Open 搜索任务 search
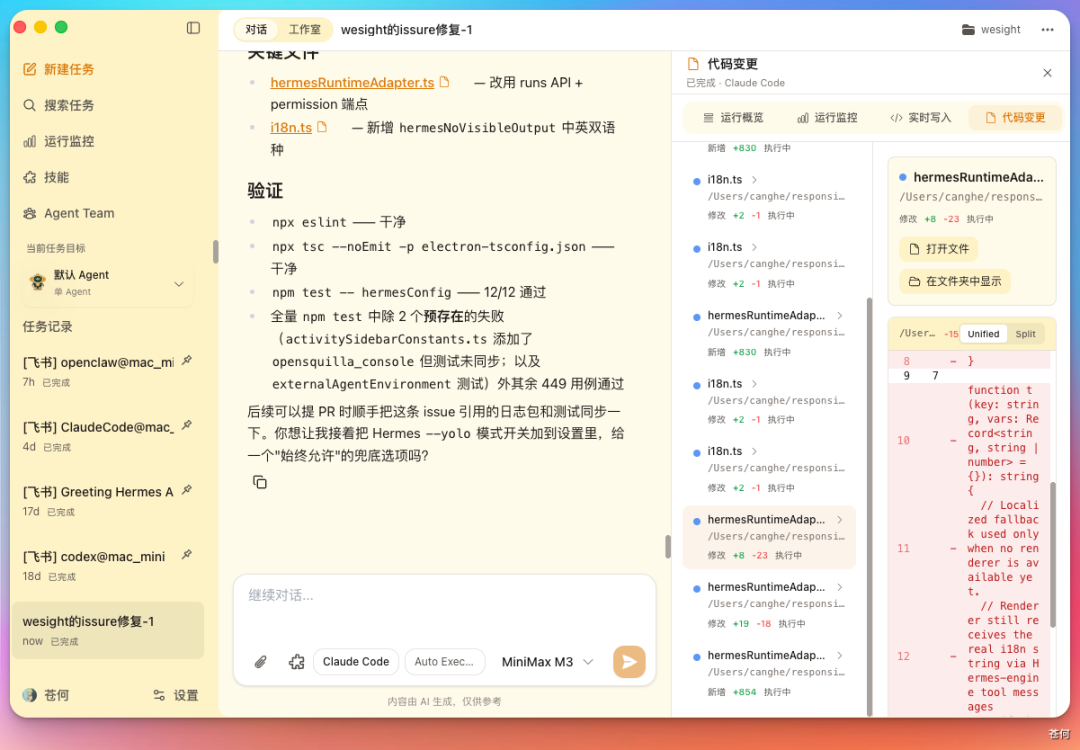 click(x=59, y=105)
